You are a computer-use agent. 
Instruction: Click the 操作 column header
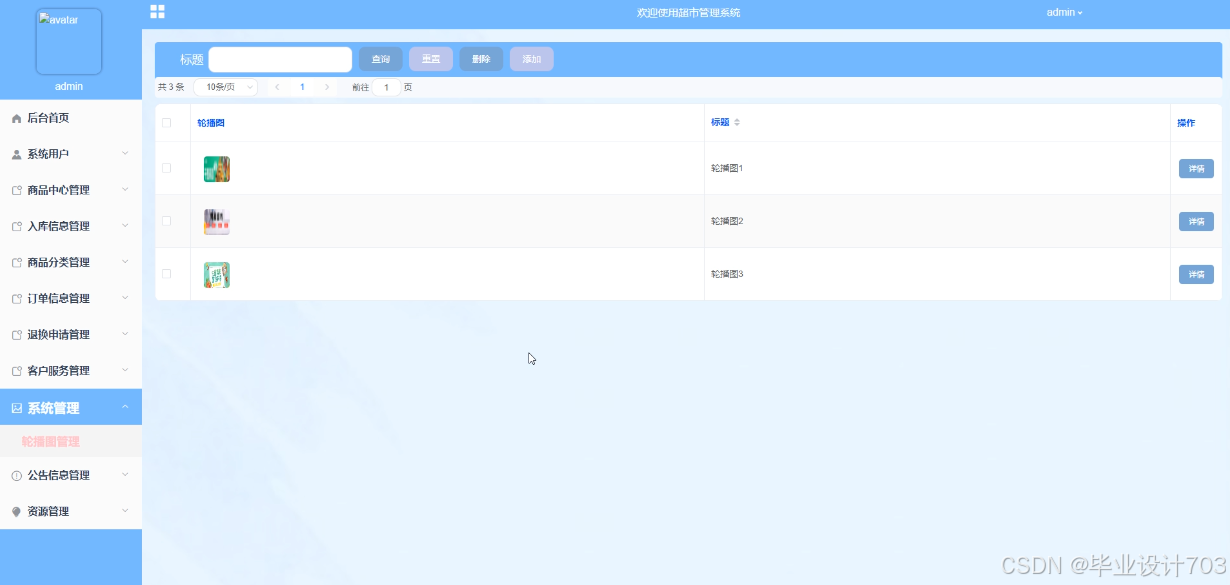click(x=1186, y=123)
